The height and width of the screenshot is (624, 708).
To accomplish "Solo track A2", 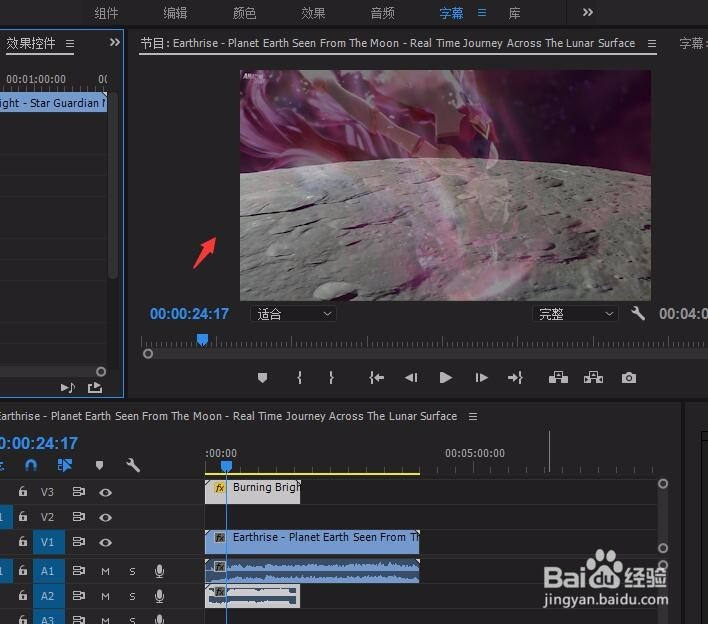I will click(132, 596).
